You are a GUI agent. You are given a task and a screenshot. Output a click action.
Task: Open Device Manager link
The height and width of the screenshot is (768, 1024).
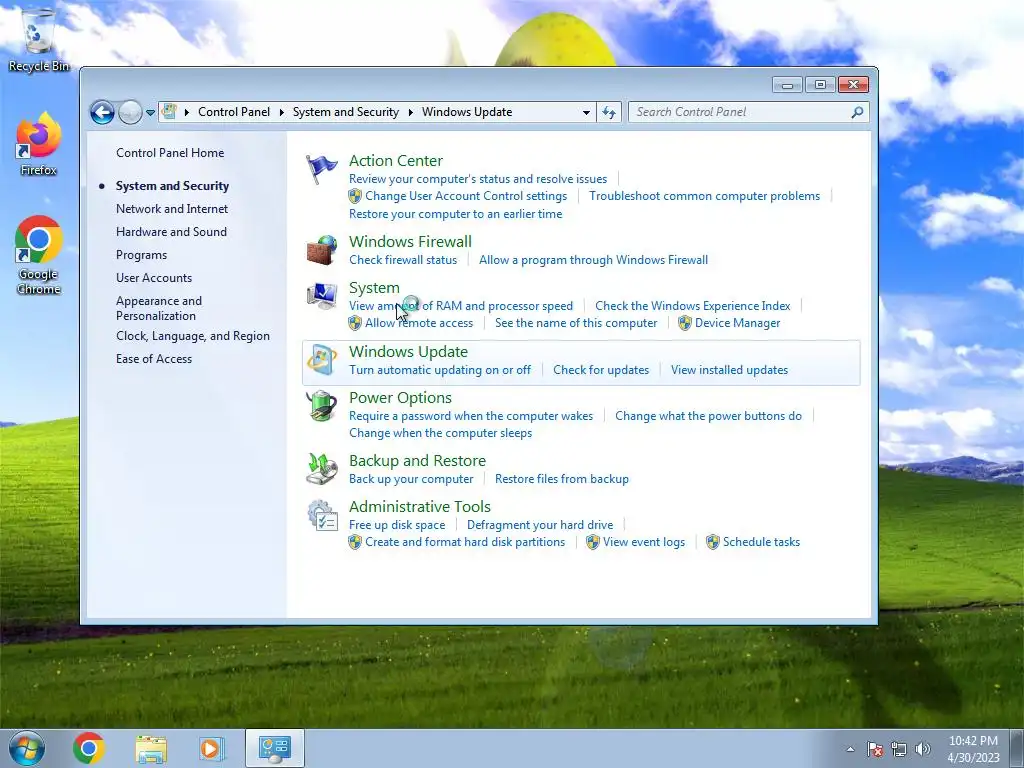(737, 323)
